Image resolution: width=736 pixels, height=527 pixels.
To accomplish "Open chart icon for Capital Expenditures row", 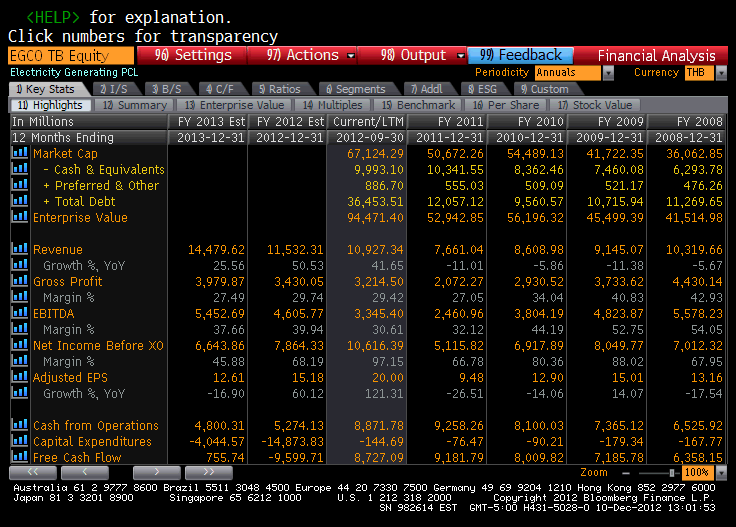I will [x=20, y=441].
